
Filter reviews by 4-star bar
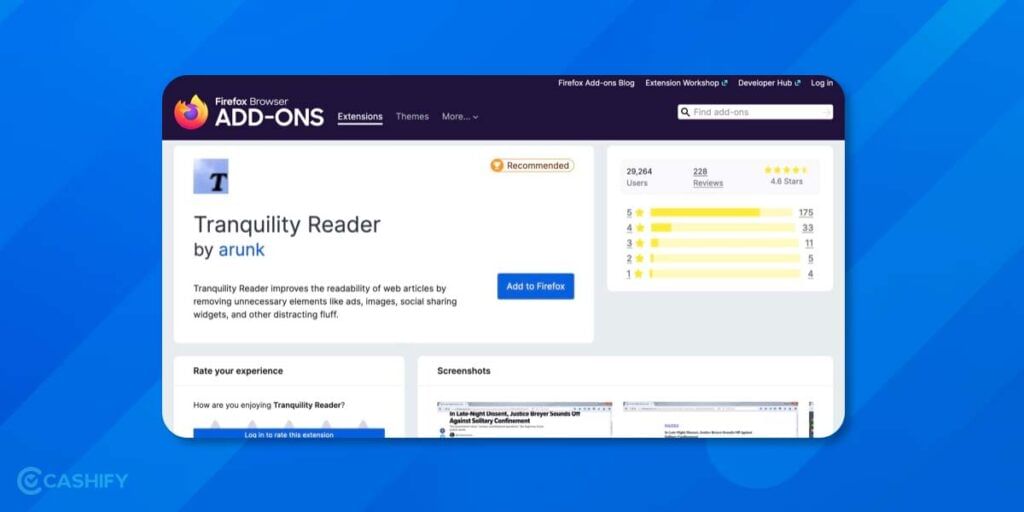tap(722, 228)
